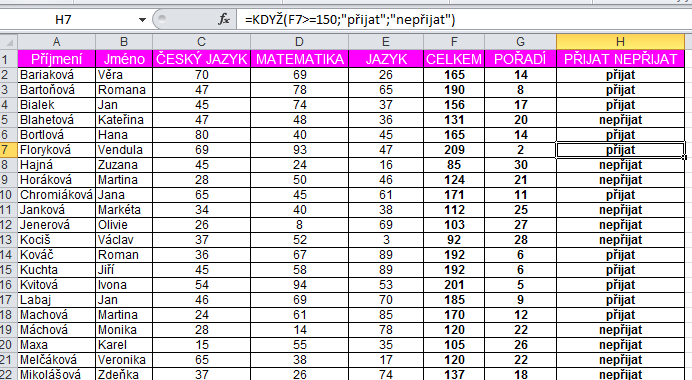692x380 pixels.
Task: Click the formula bar with KDYŽ formula
Action: pyautogui.click(x=464, y=19)
